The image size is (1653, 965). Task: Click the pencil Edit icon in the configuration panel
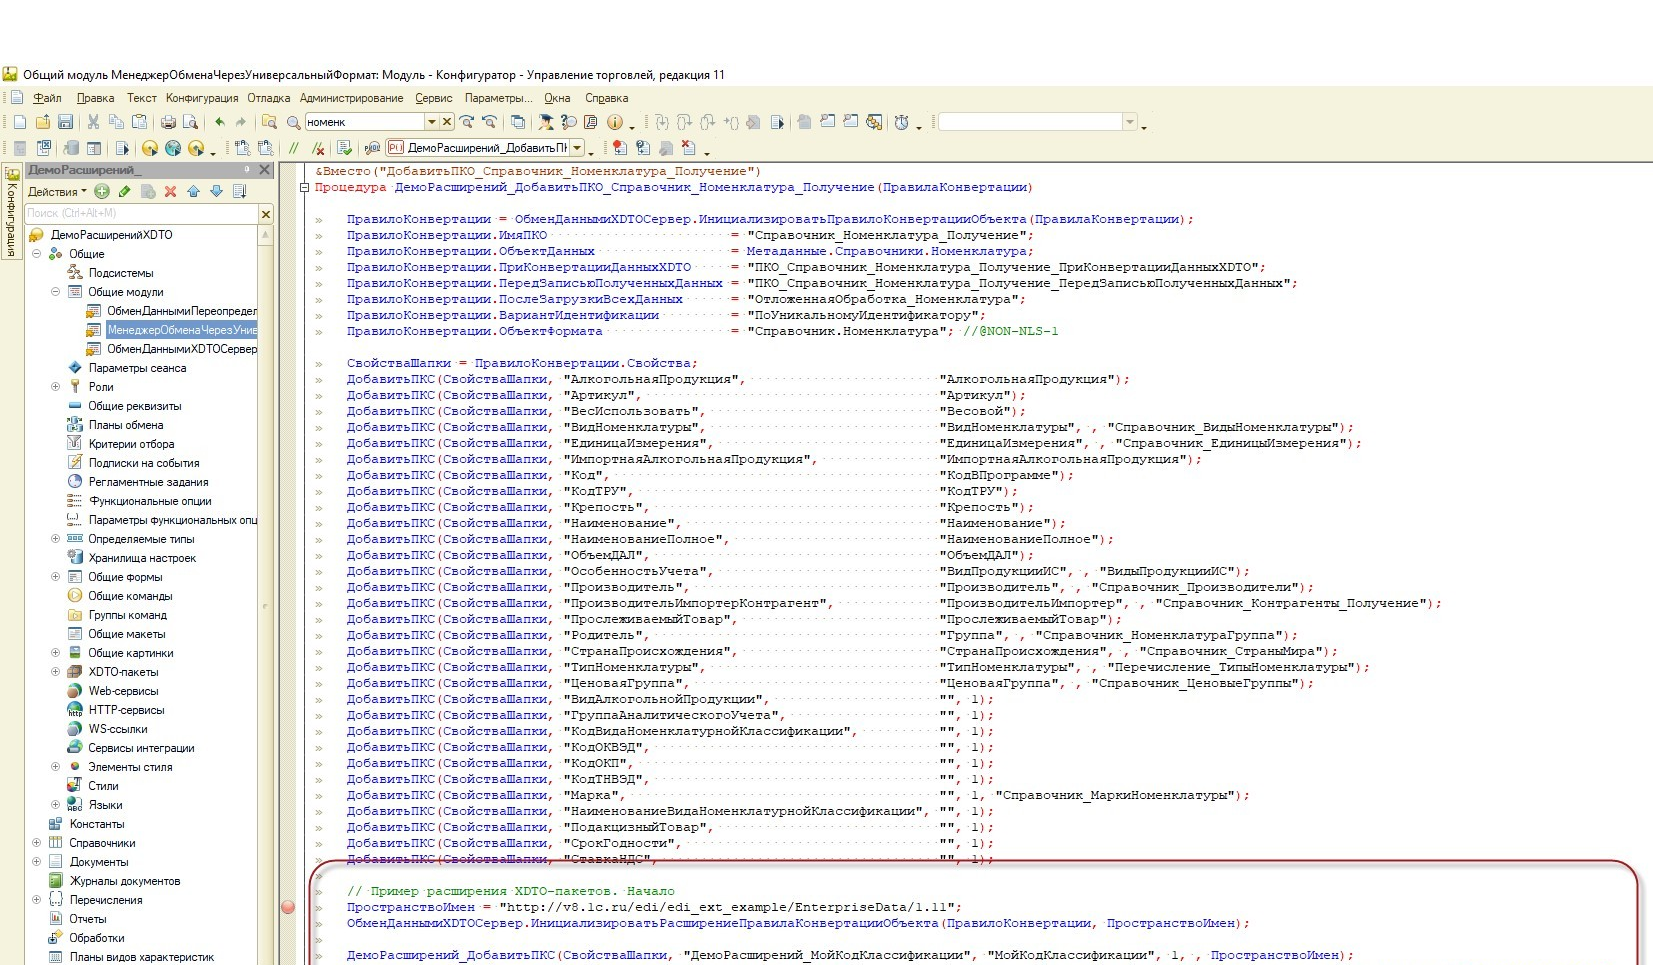(124, 191)
